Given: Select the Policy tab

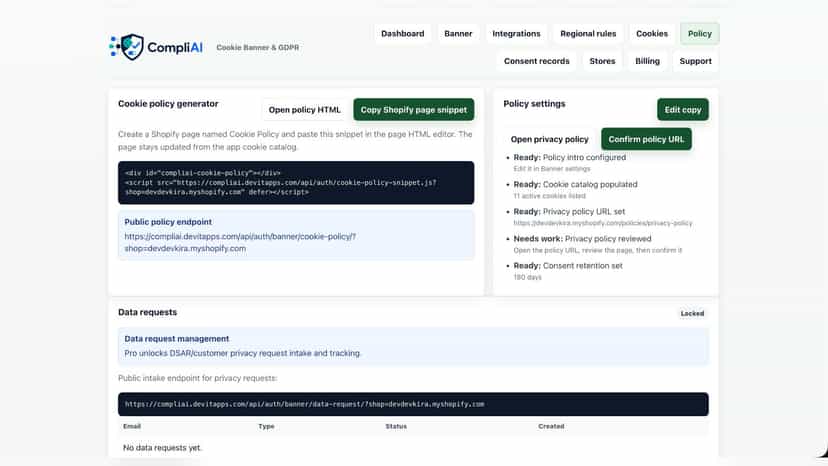Looking at the screenshot, I should (x=699, y=34).
